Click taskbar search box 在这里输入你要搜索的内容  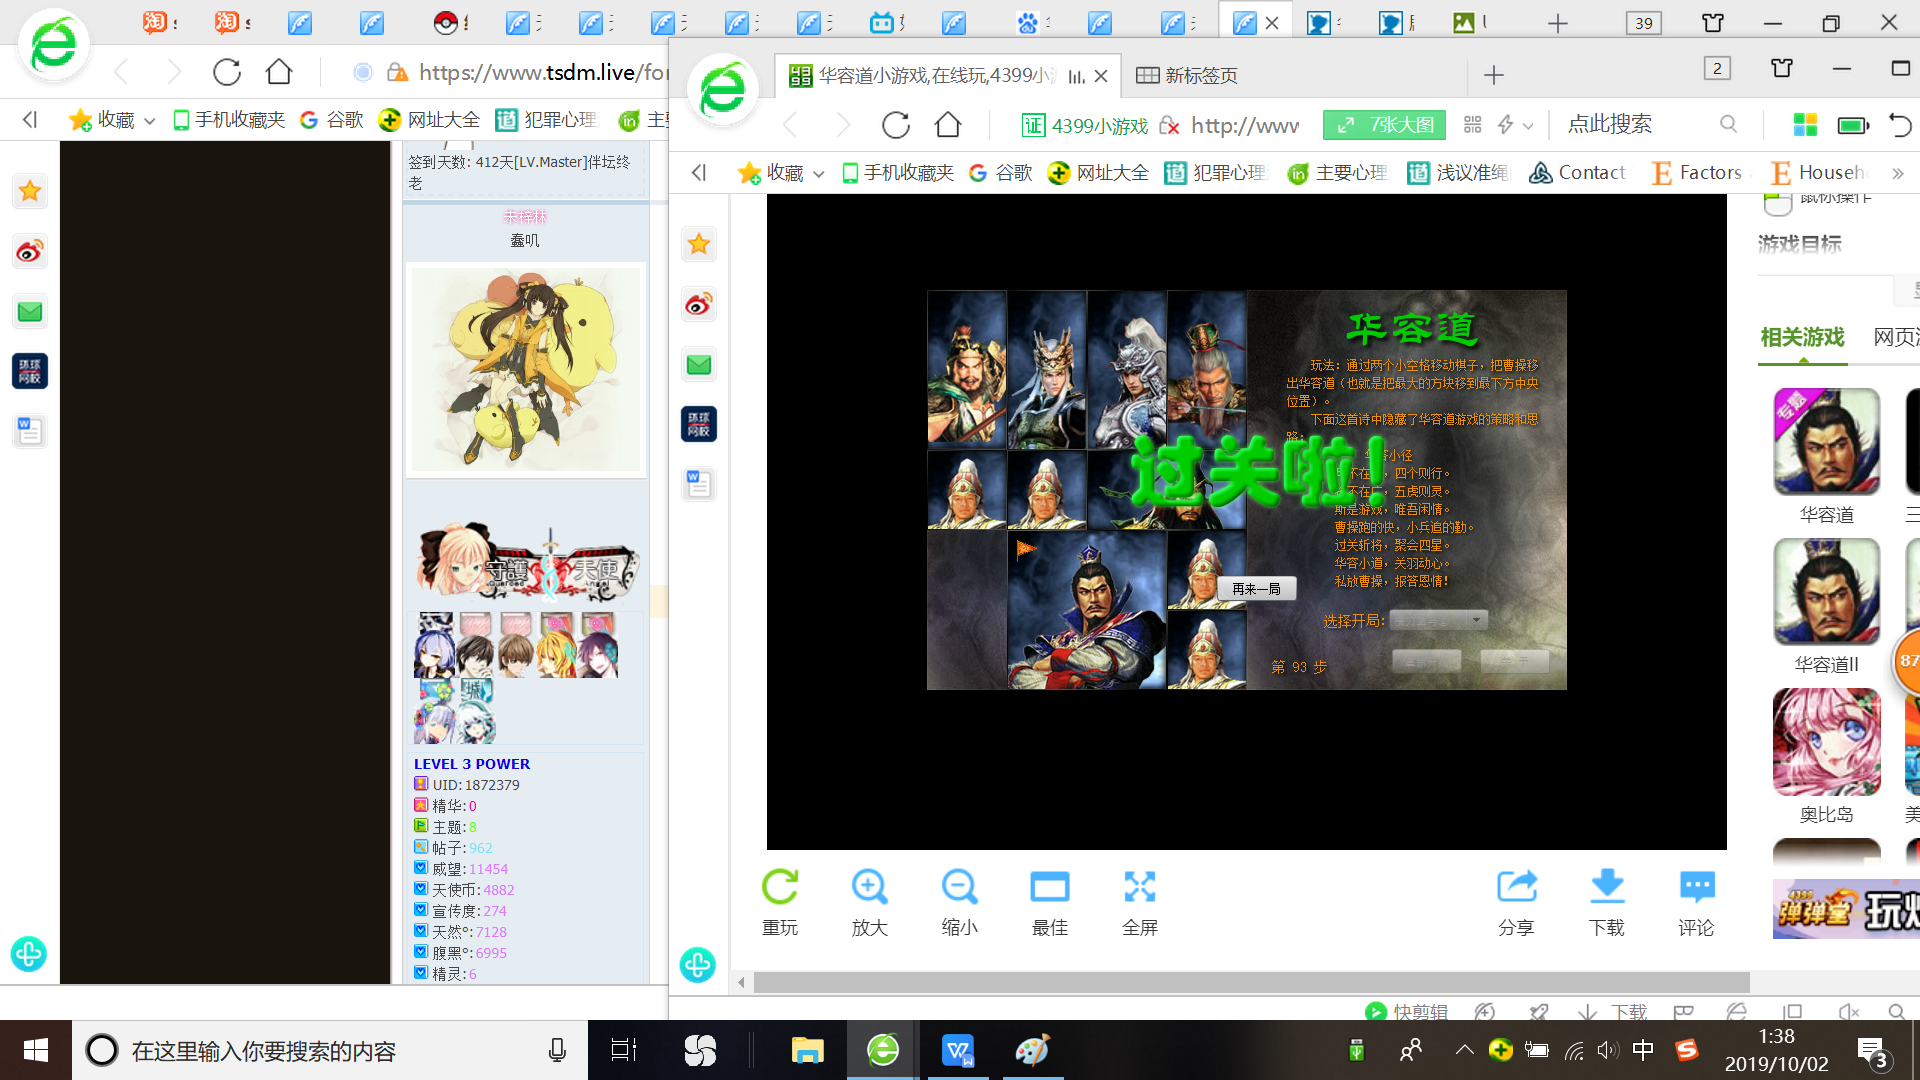click(330, 1050)
